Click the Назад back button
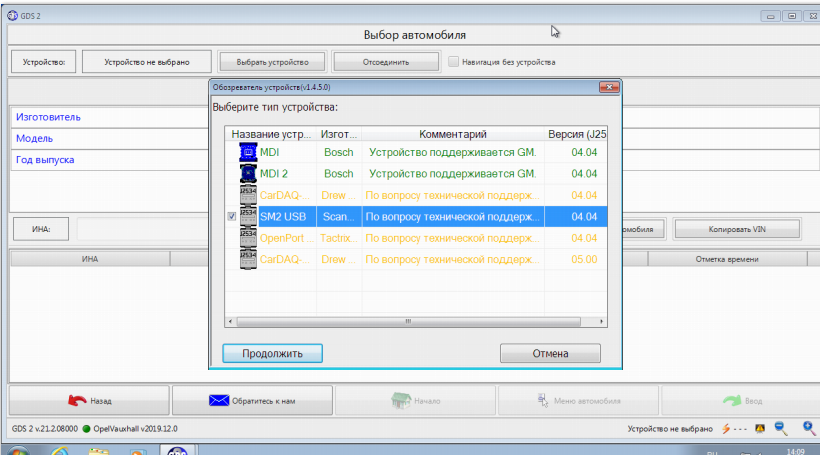The height and width of the screenshot is (460, 820). (x=89, y=401)
